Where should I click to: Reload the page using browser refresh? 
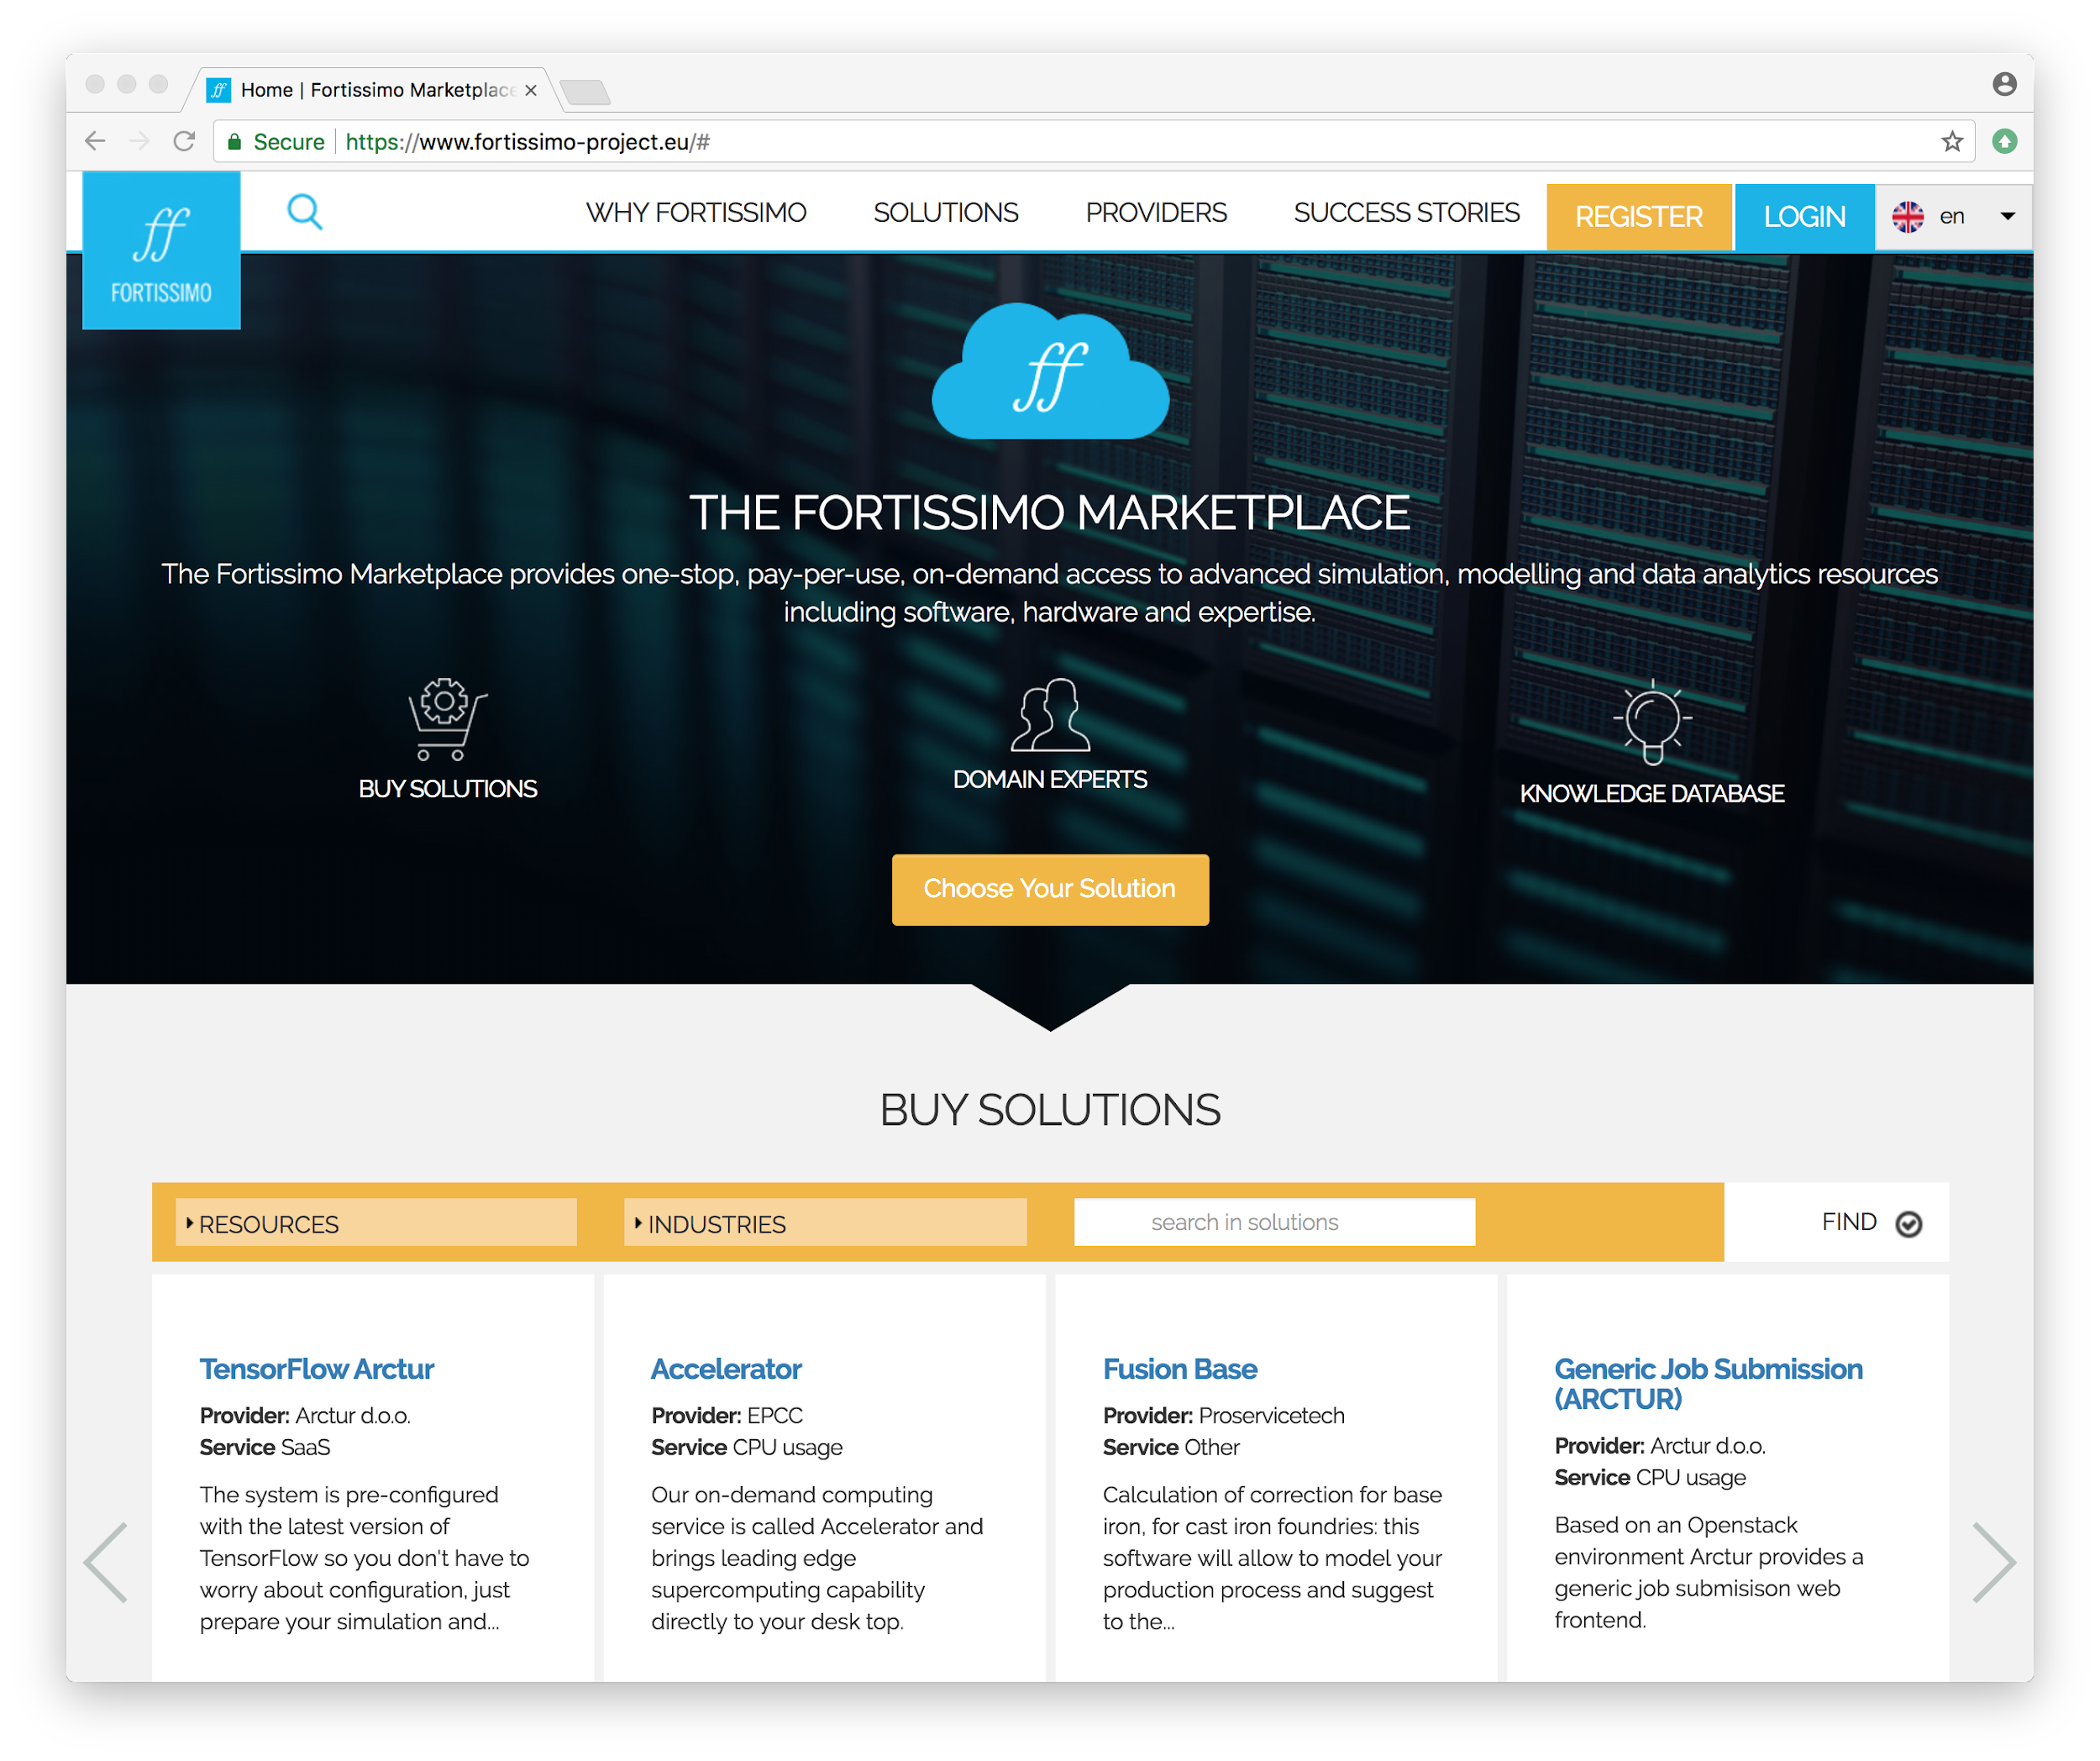coord(184,142)
